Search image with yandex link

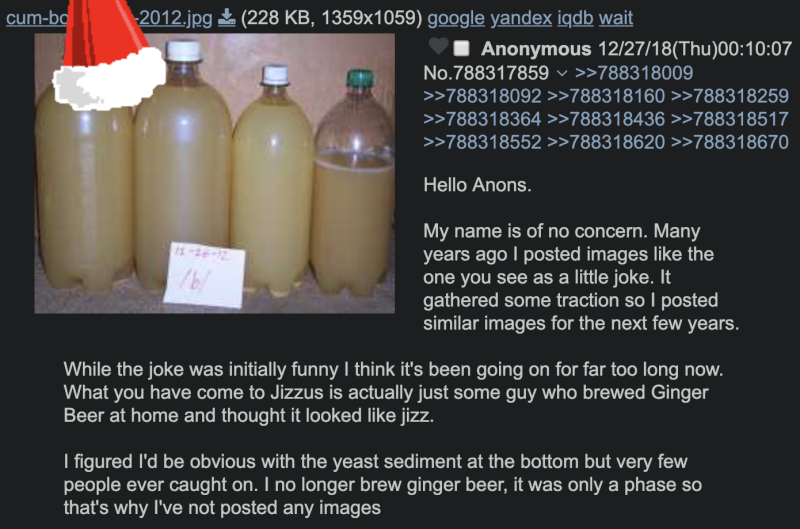(x=520, y=18)
